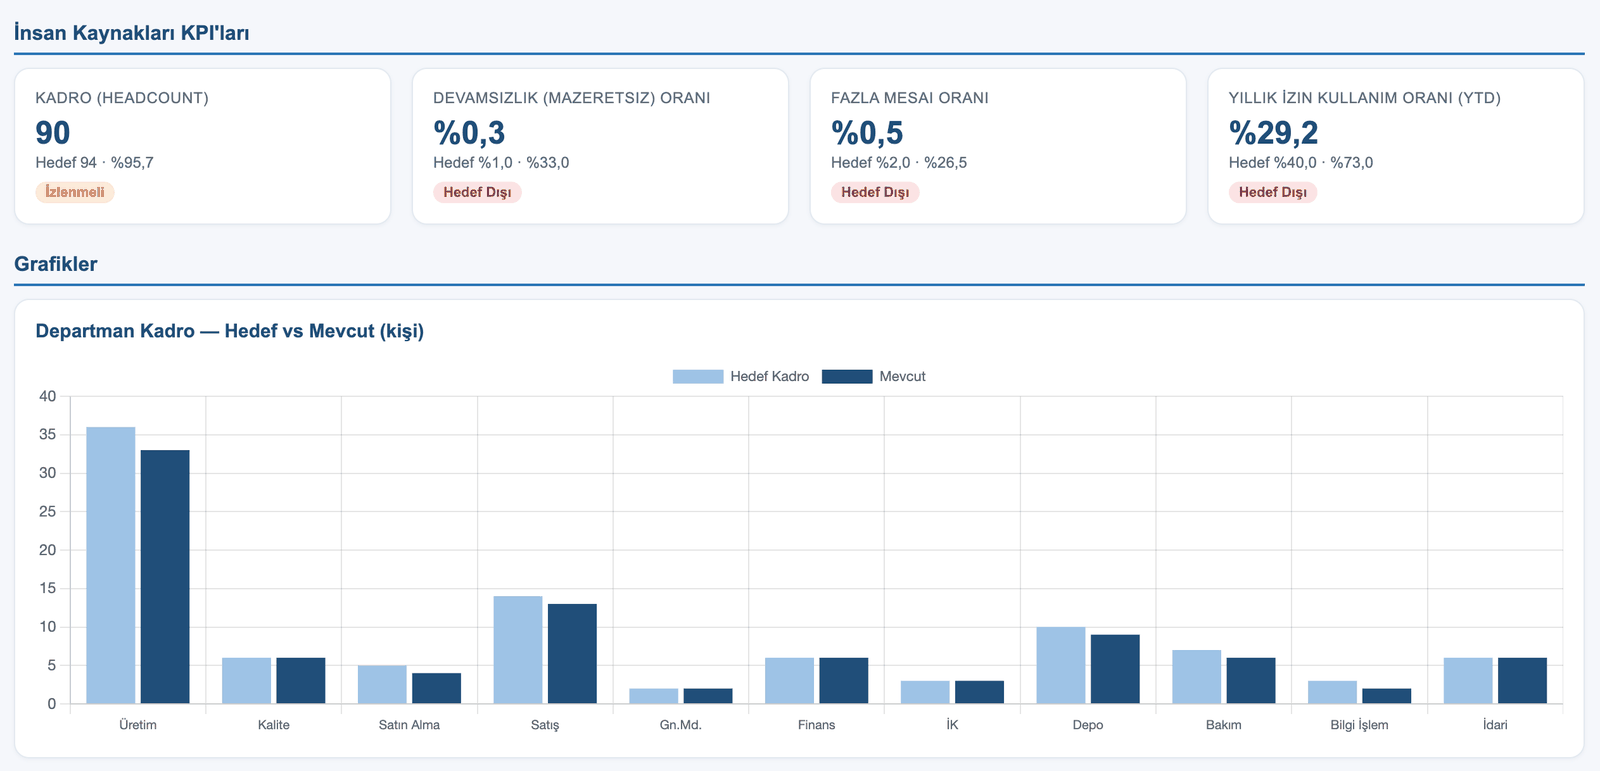
Task: Click the Gn.Md. Mevcut bar
Action: tap(708, 696)
